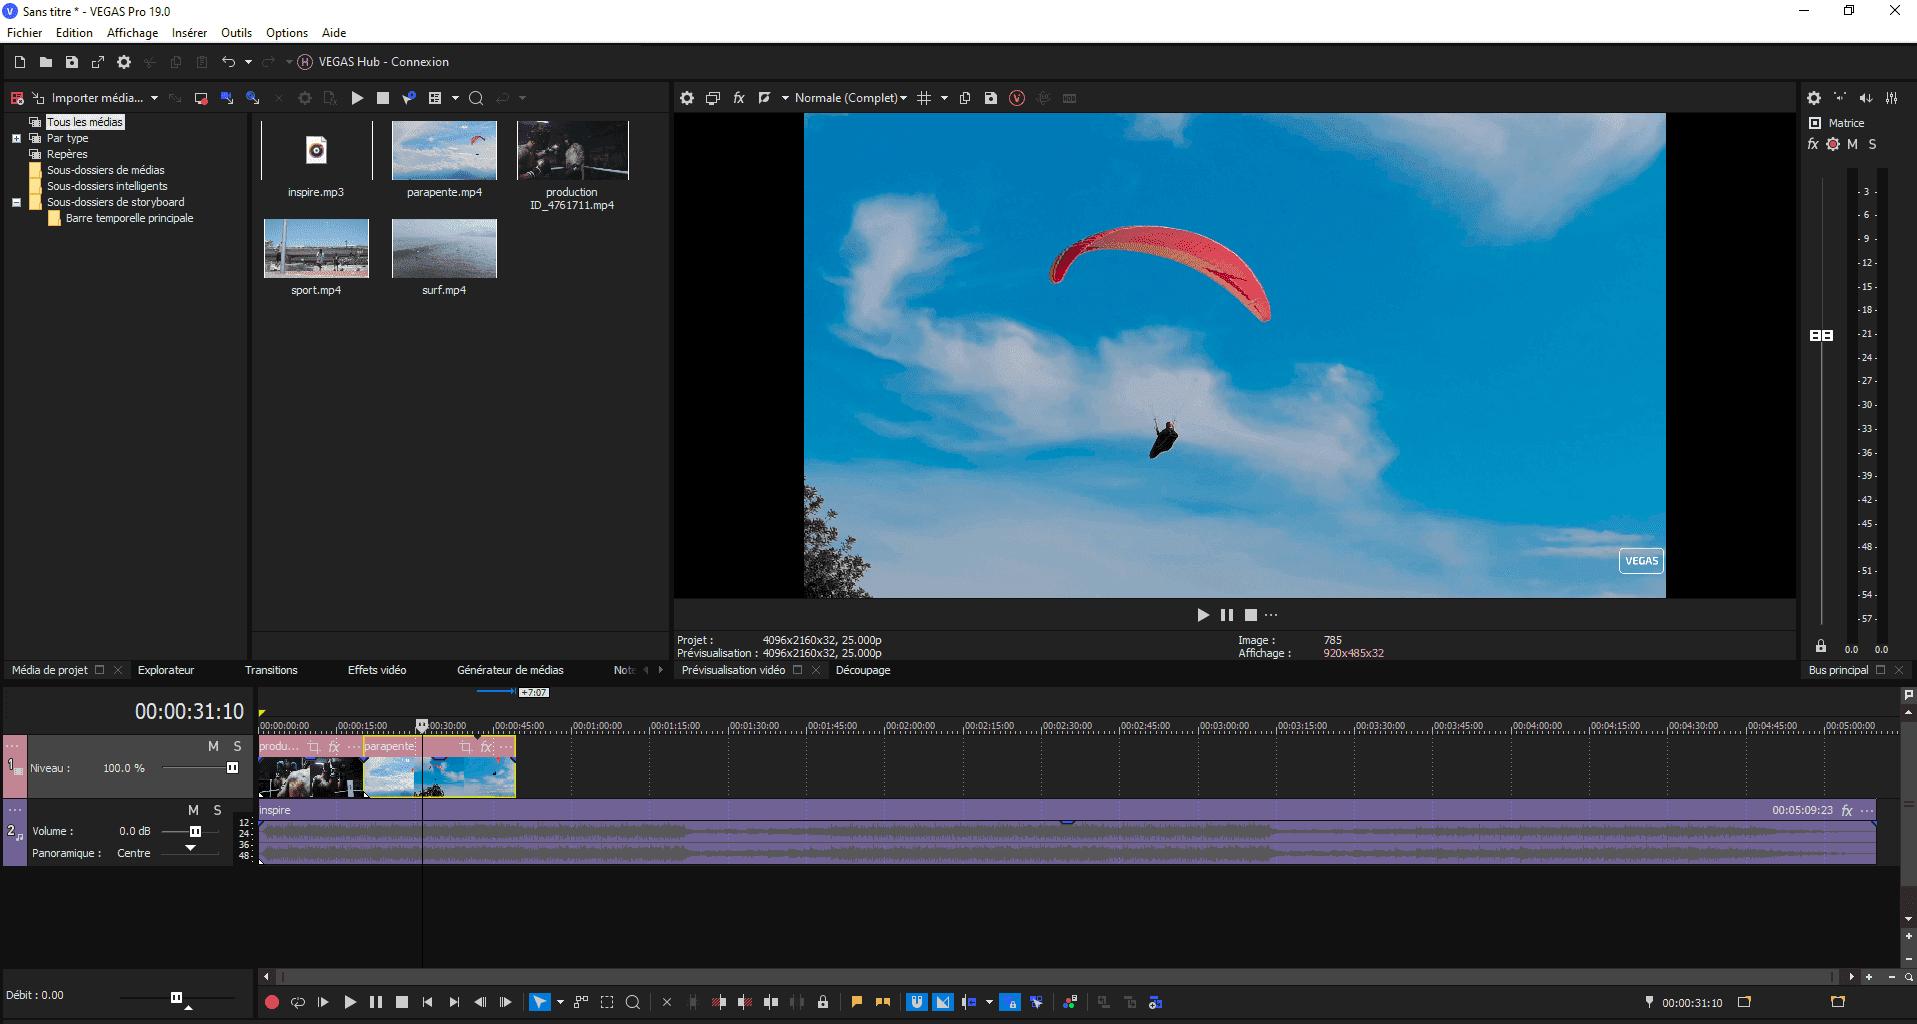Open the Normale (Complet) preview quality dropdown
Image resolution: width=1917 pixels, height=1024 pixels.
coord(850,98)
